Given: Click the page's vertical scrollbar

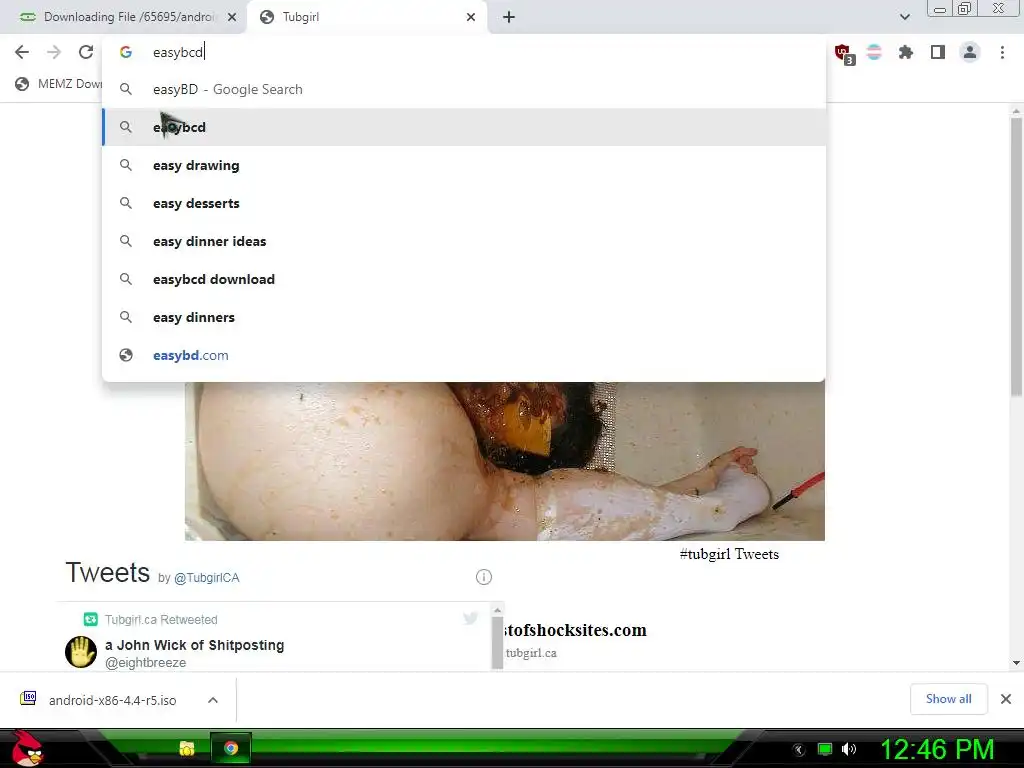Looking at the screenshot, I should [x=1016, y=257].
